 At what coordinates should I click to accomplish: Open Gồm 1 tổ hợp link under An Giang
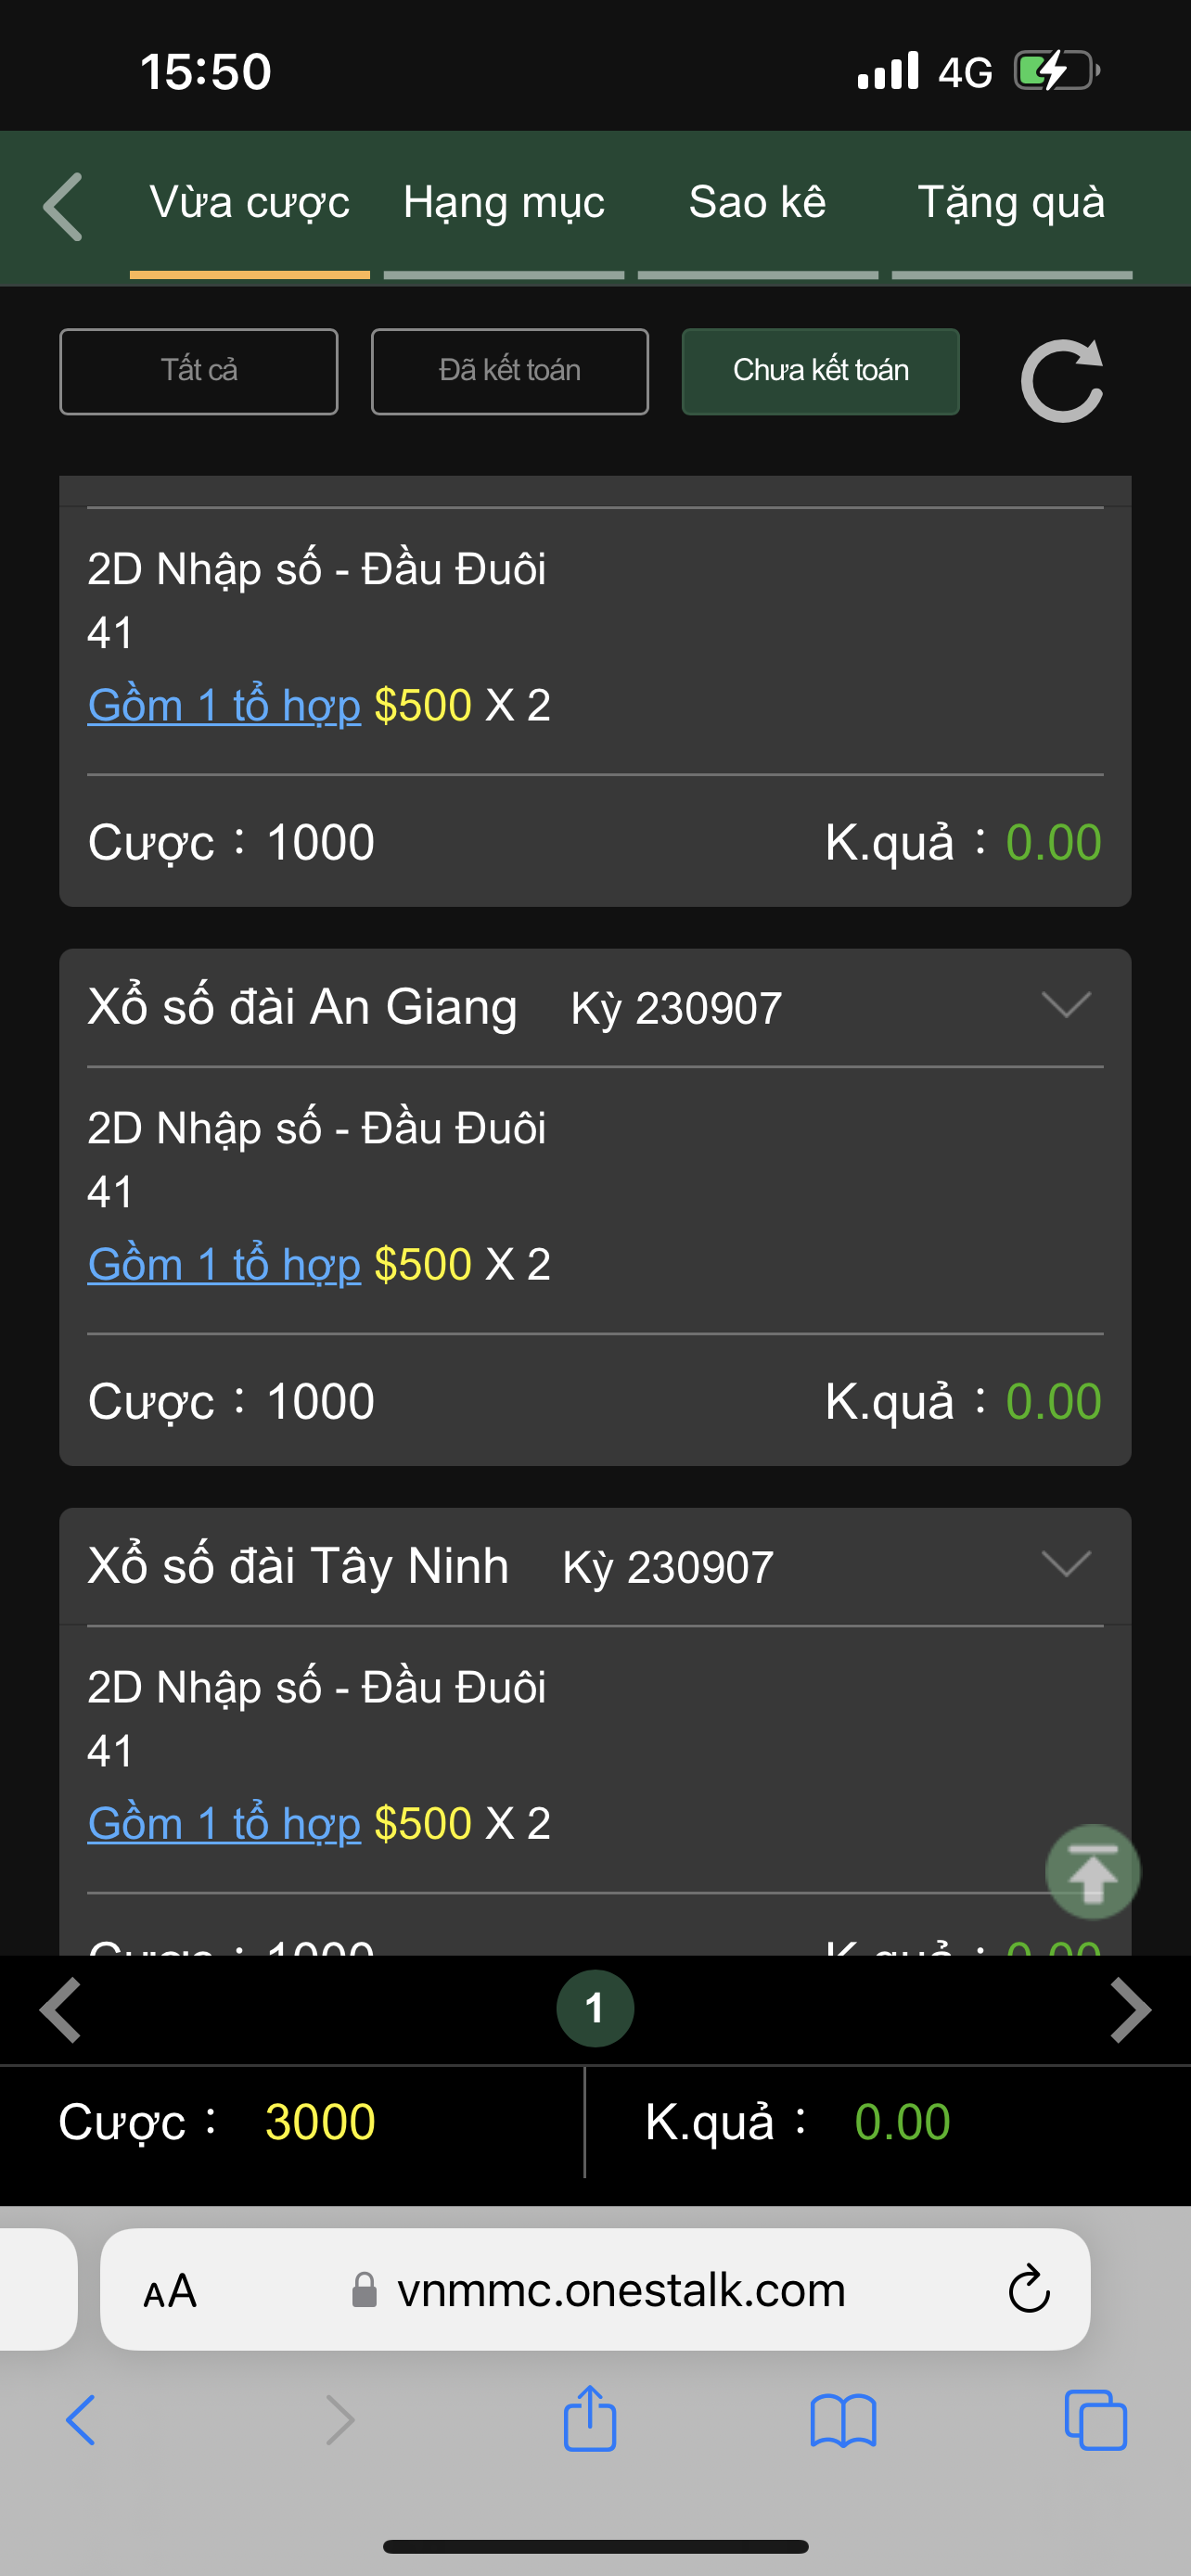(224, 1265)
